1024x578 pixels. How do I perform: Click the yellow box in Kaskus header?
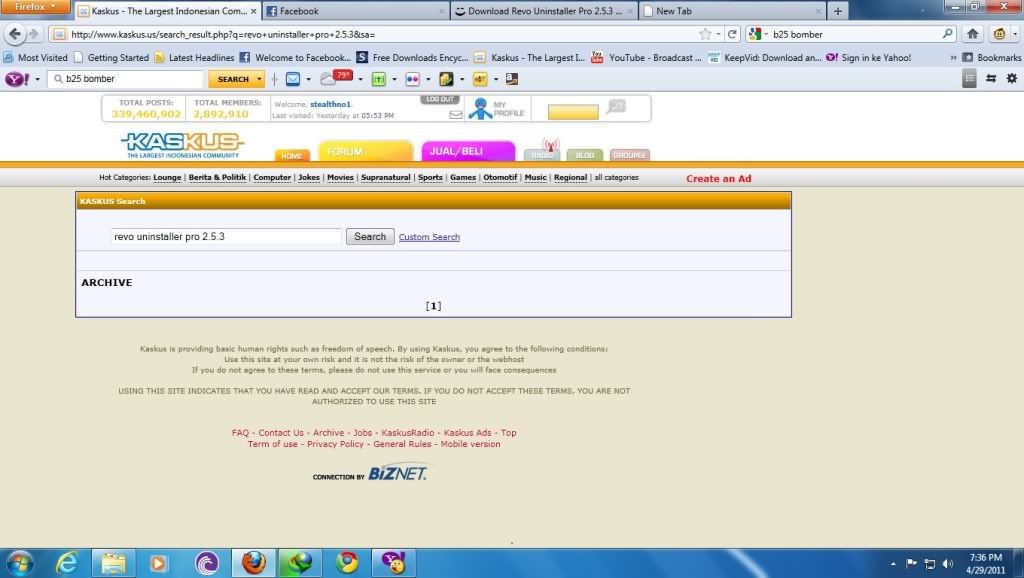(573, 112)
